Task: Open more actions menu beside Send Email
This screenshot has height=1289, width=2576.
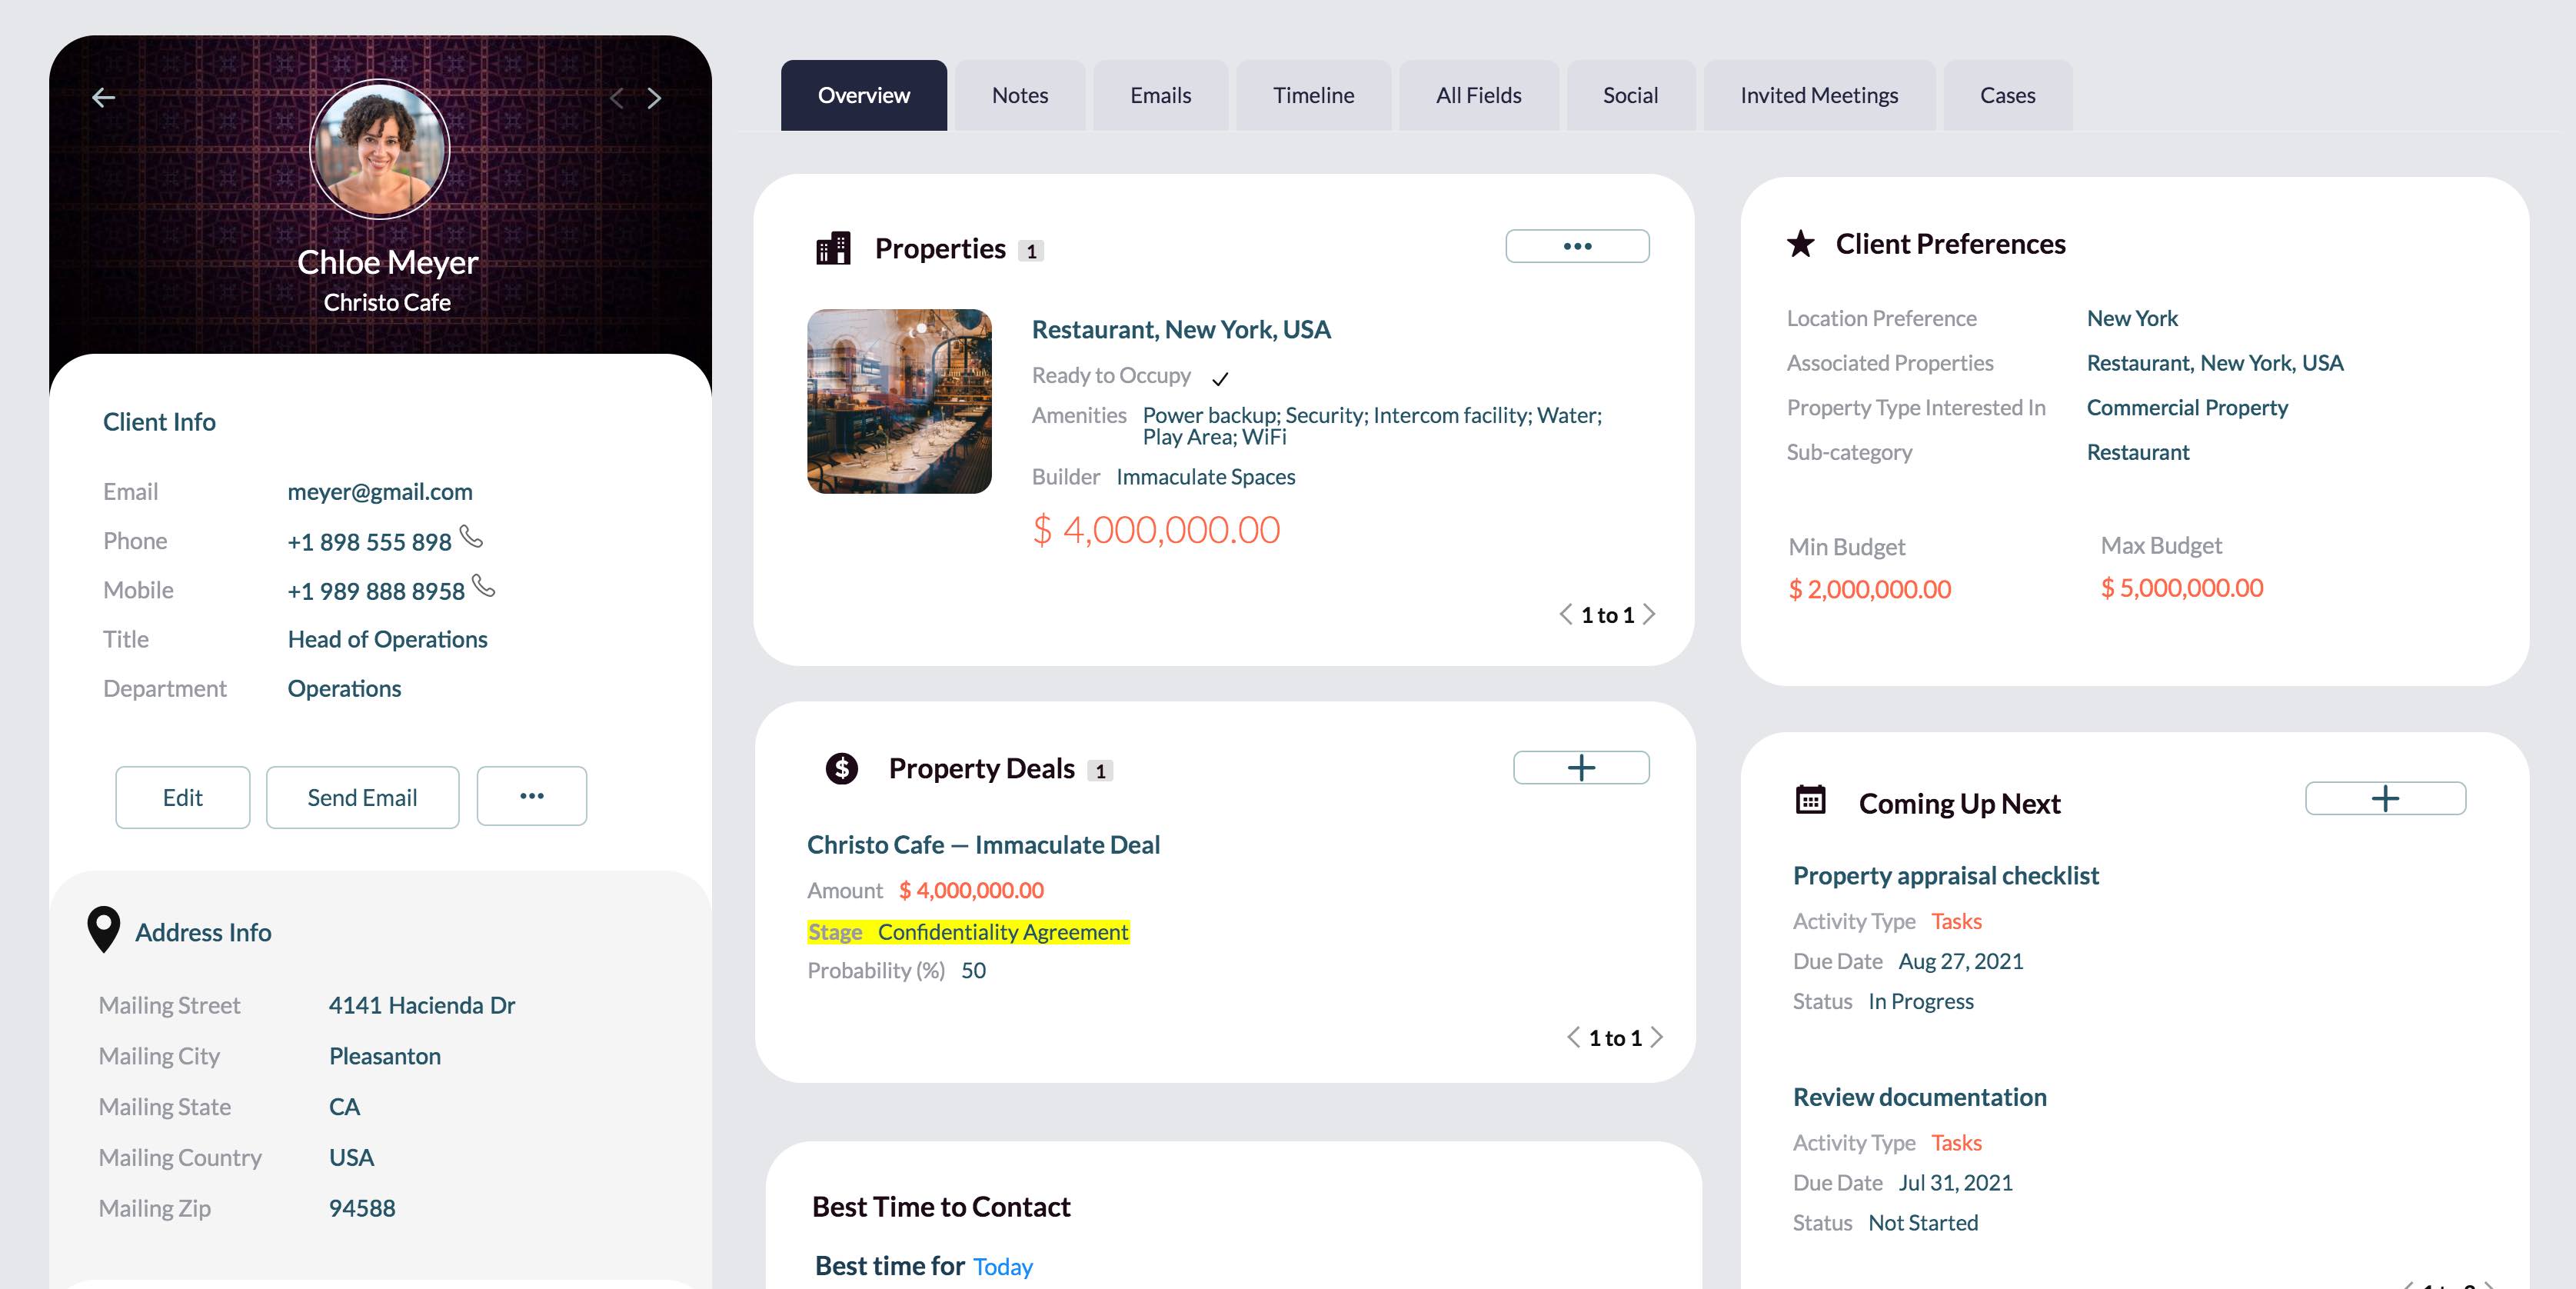Action: [531, 796]
